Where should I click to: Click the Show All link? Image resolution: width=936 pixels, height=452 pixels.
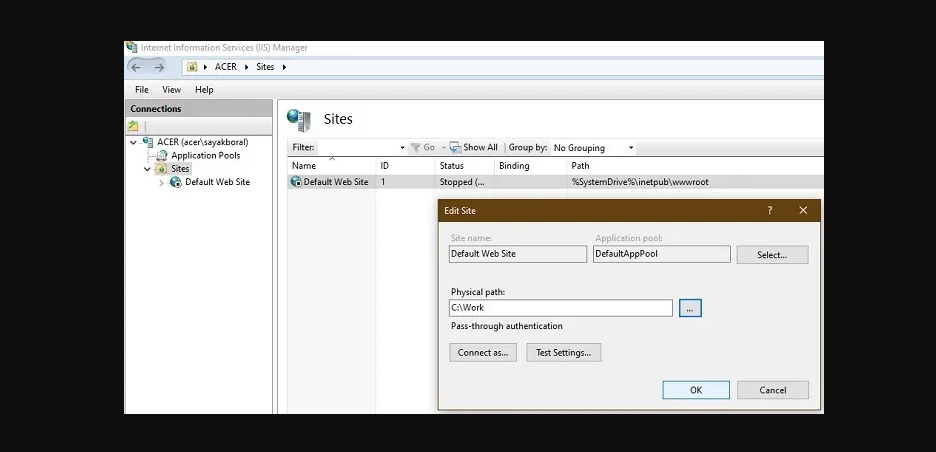tap(481, 147)
